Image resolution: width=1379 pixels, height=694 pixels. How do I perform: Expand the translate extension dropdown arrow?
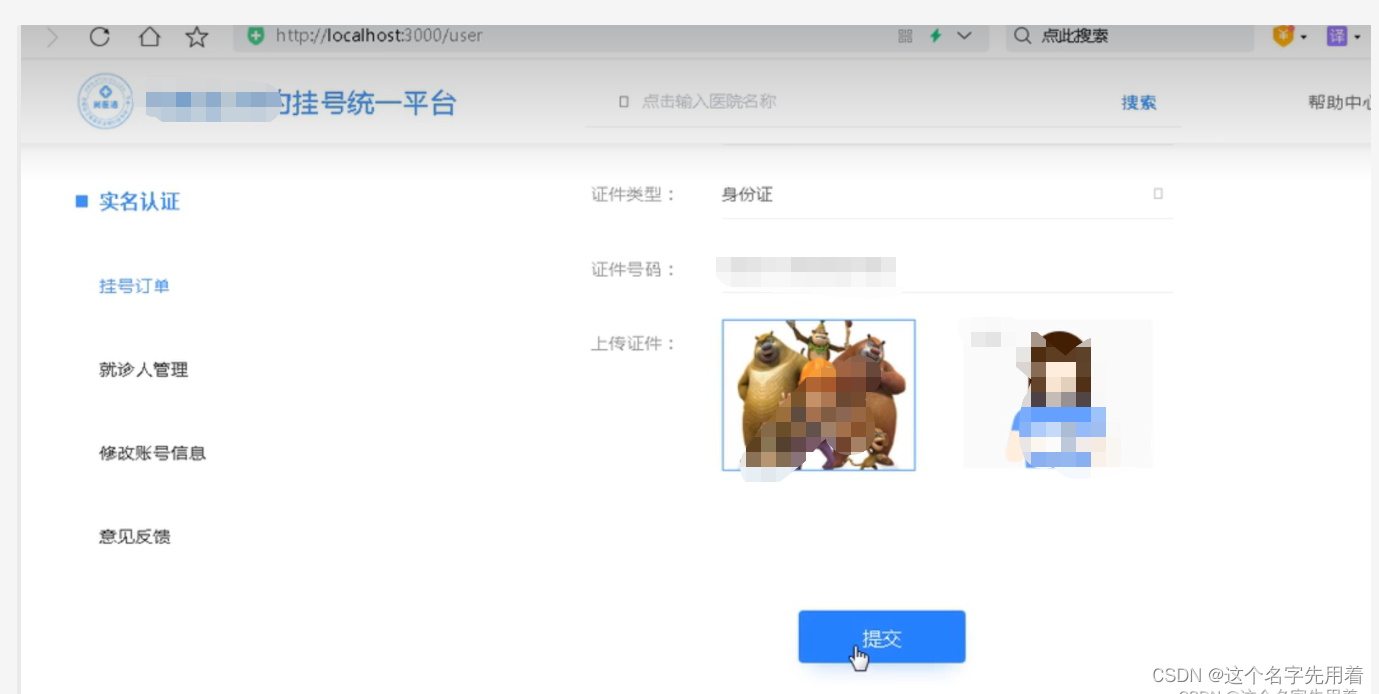coord(1357,37)
